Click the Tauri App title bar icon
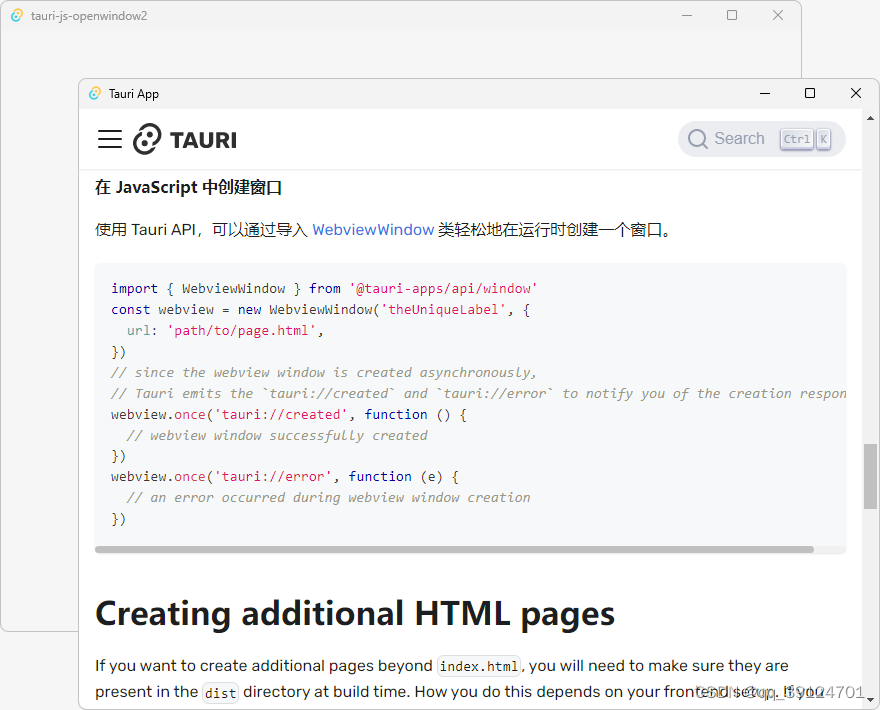The image size is (880, 710). point(95,93)
